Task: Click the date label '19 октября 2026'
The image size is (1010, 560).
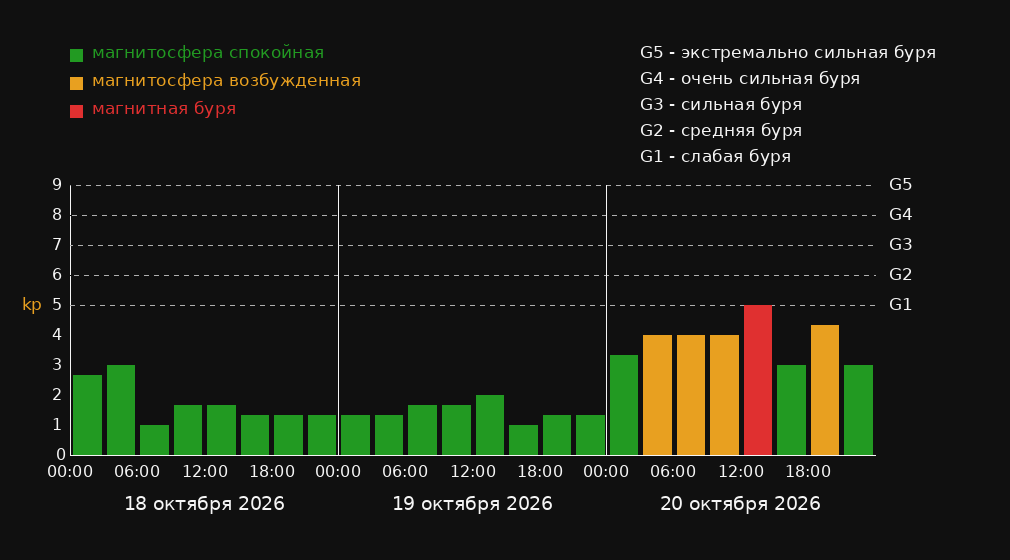Action: pyautogui.click(x=472, y=504)
